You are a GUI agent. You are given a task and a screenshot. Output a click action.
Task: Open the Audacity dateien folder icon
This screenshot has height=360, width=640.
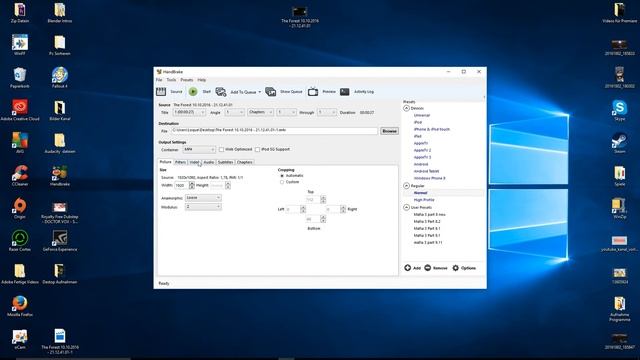click(x=60, y=140)
